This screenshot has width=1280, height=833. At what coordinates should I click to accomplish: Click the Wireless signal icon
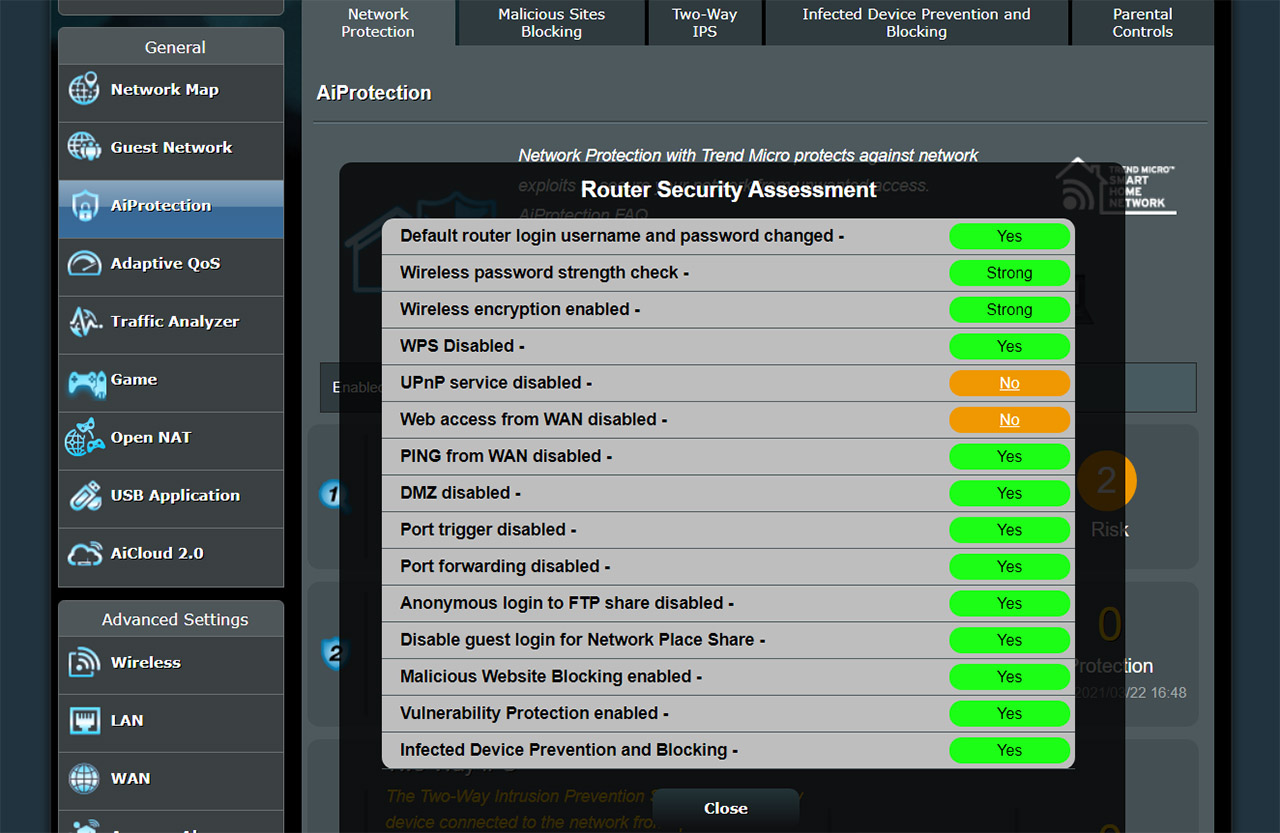(x=84, y=662)
